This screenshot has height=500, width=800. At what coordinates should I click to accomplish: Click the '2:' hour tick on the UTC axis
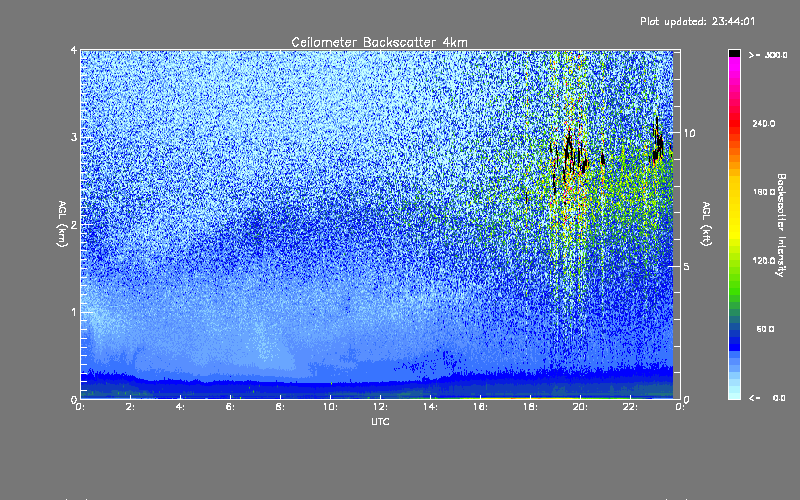(x=130, y=407)
